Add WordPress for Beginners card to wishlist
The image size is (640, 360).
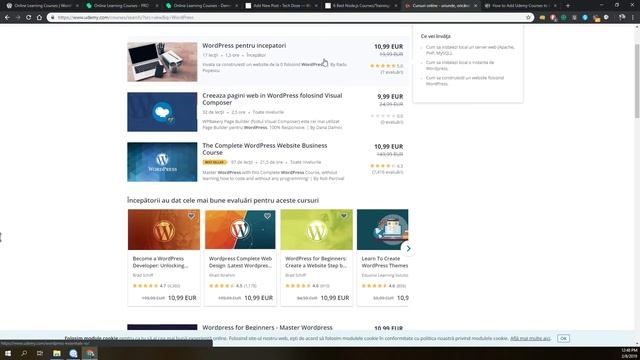pos(344,216)
